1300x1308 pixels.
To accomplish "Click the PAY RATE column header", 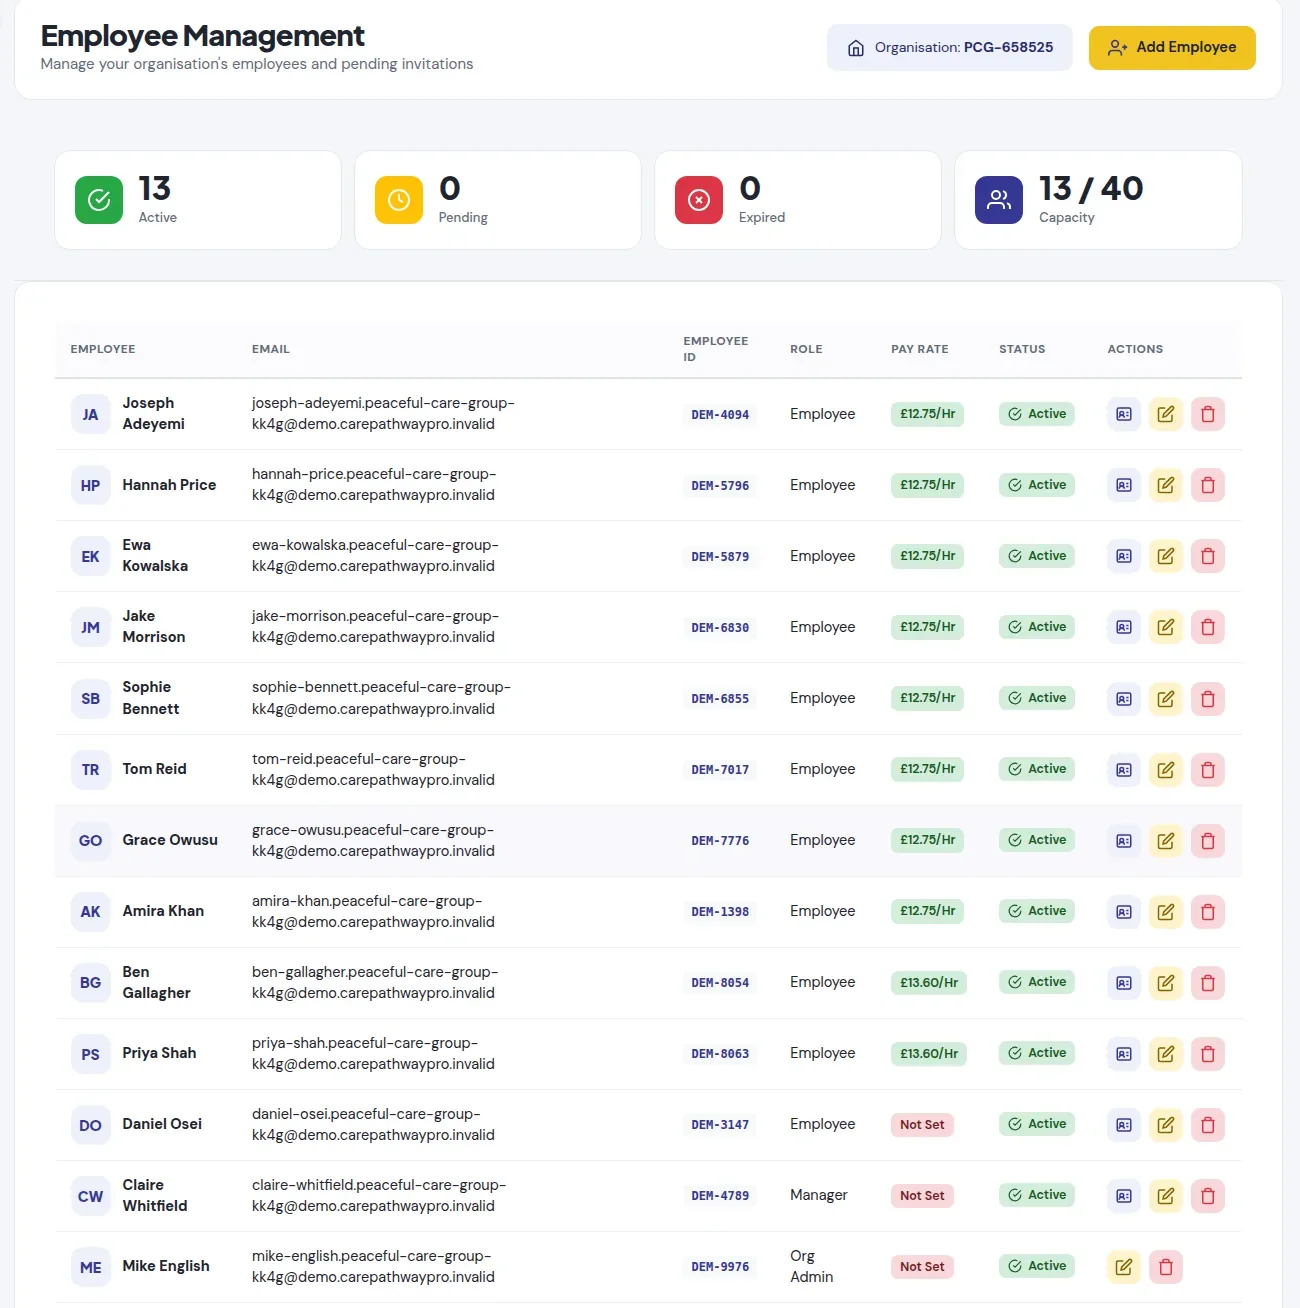I will pos(919,349).
